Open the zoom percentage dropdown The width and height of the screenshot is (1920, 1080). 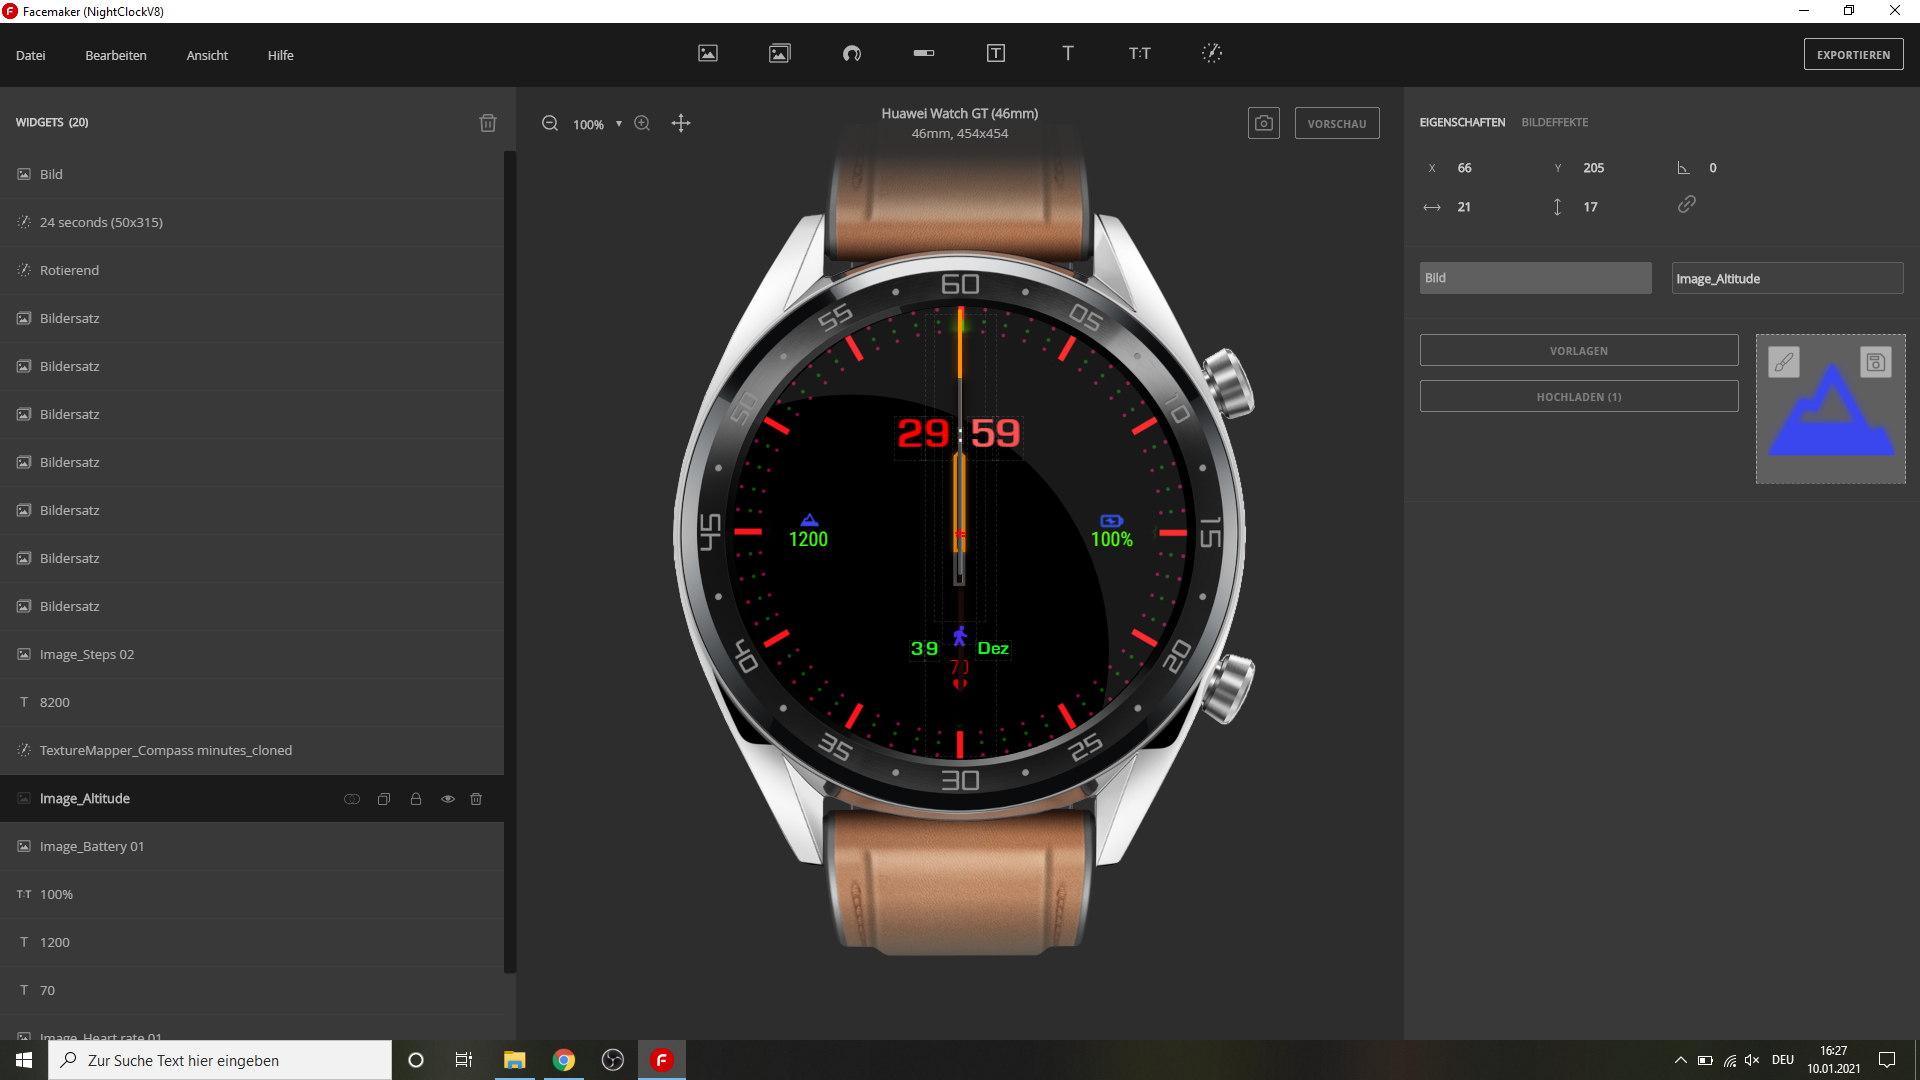coord(619,124)
